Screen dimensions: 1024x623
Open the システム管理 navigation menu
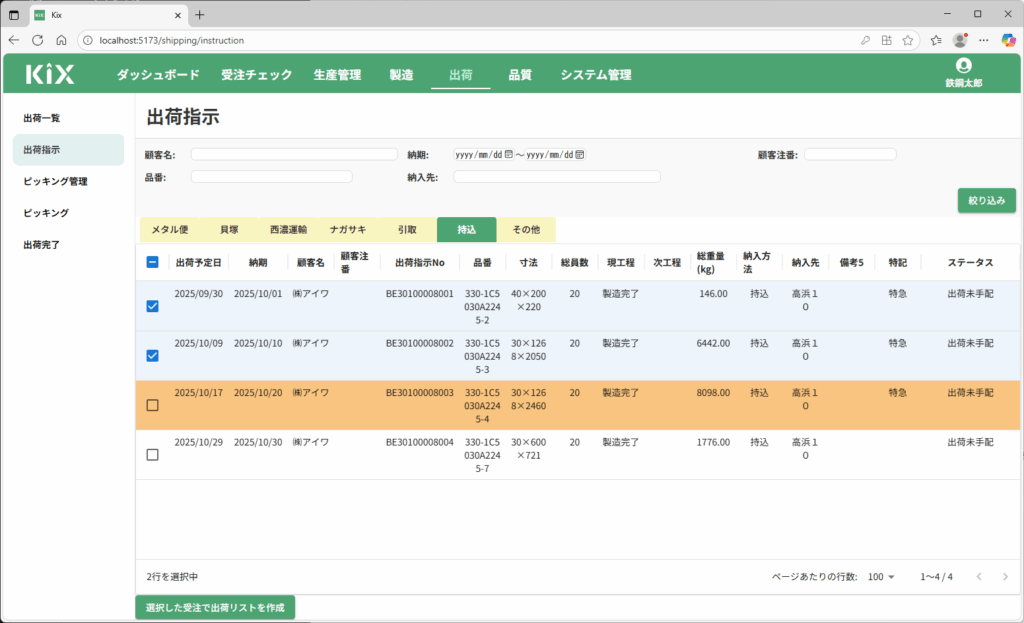point(595,75)
